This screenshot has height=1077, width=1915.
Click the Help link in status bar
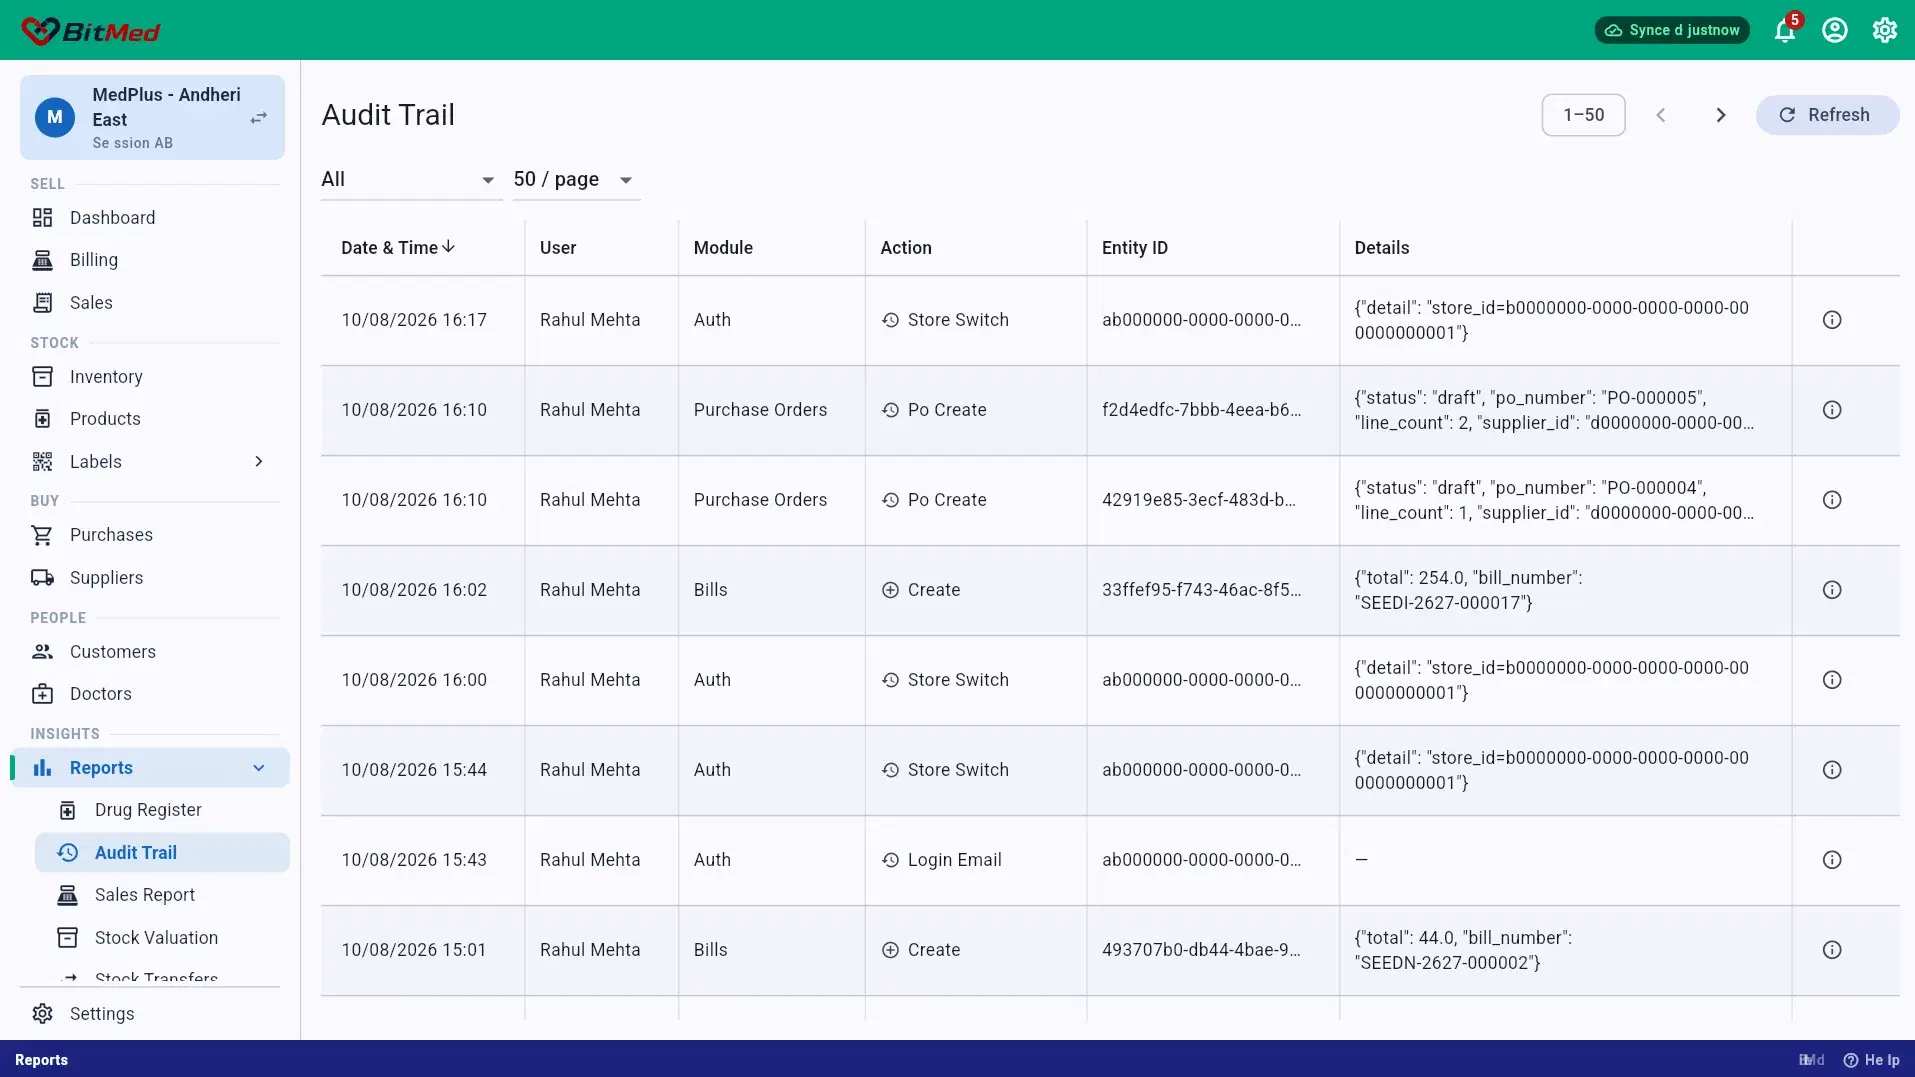(1871, 1060)
